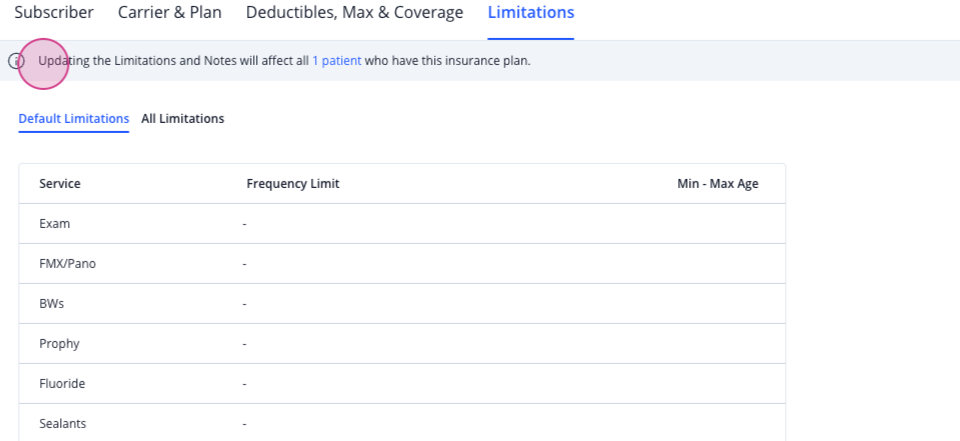This screenshot has height=441, width=960.
Task: Click the Frequency Limit column header
Action: click(293, 184)
